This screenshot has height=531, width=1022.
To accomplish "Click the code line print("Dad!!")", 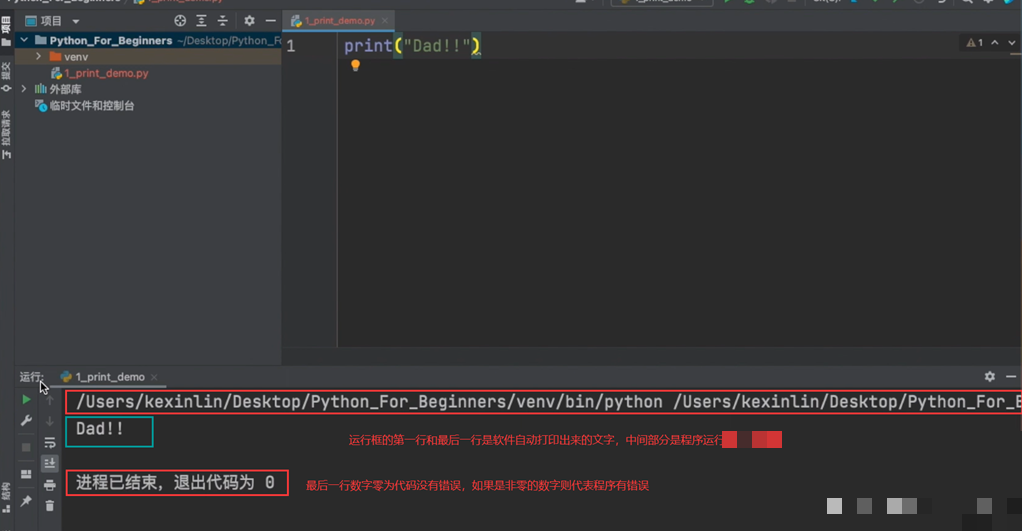I will coord(412,46).
